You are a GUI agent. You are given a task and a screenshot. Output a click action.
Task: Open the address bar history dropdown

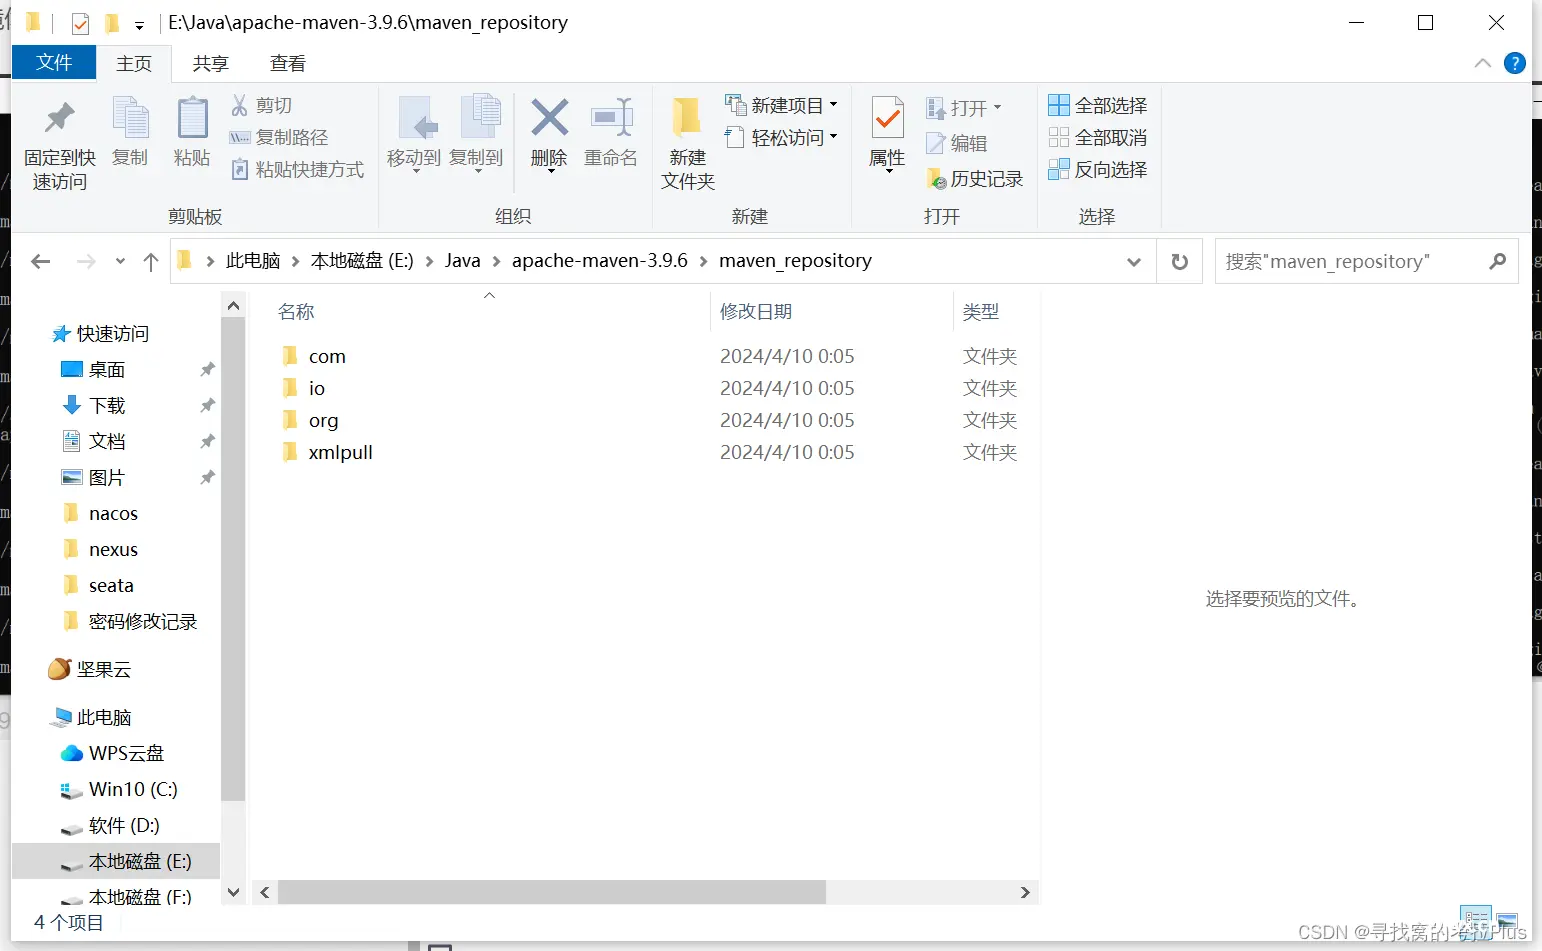point(1133,261)
